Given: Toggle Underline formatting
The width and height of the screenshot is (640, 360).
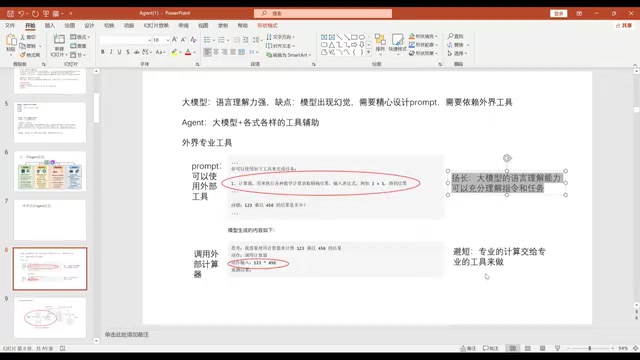Looking at the screenshot, I should 119,52.
